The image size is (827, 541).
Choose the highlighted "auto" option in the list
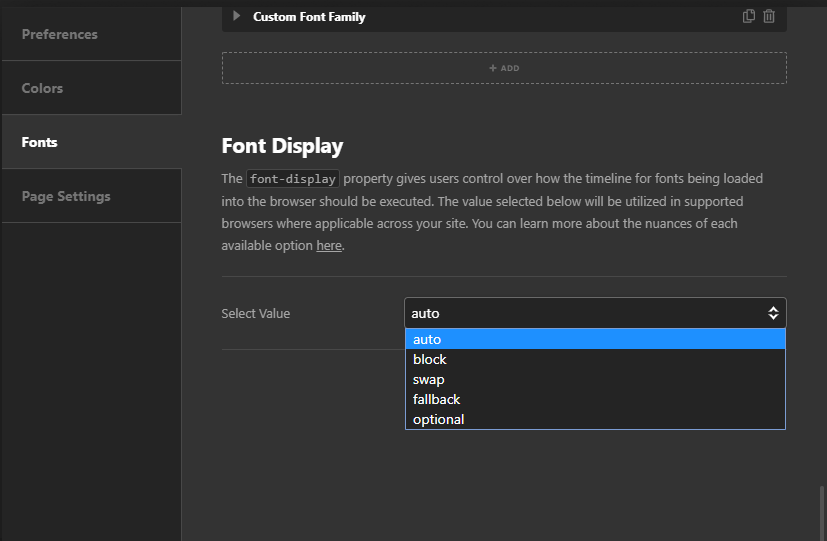click(x=427, y=340)
